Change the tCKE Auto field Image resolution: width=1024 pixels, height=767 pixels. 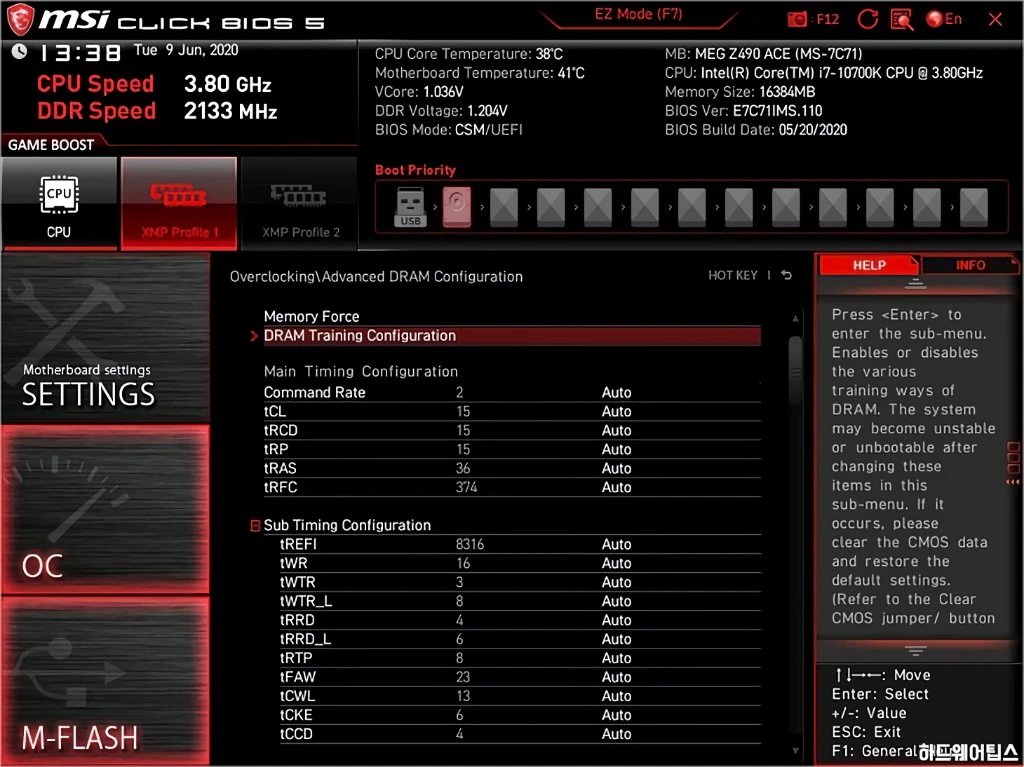[616, 715]
